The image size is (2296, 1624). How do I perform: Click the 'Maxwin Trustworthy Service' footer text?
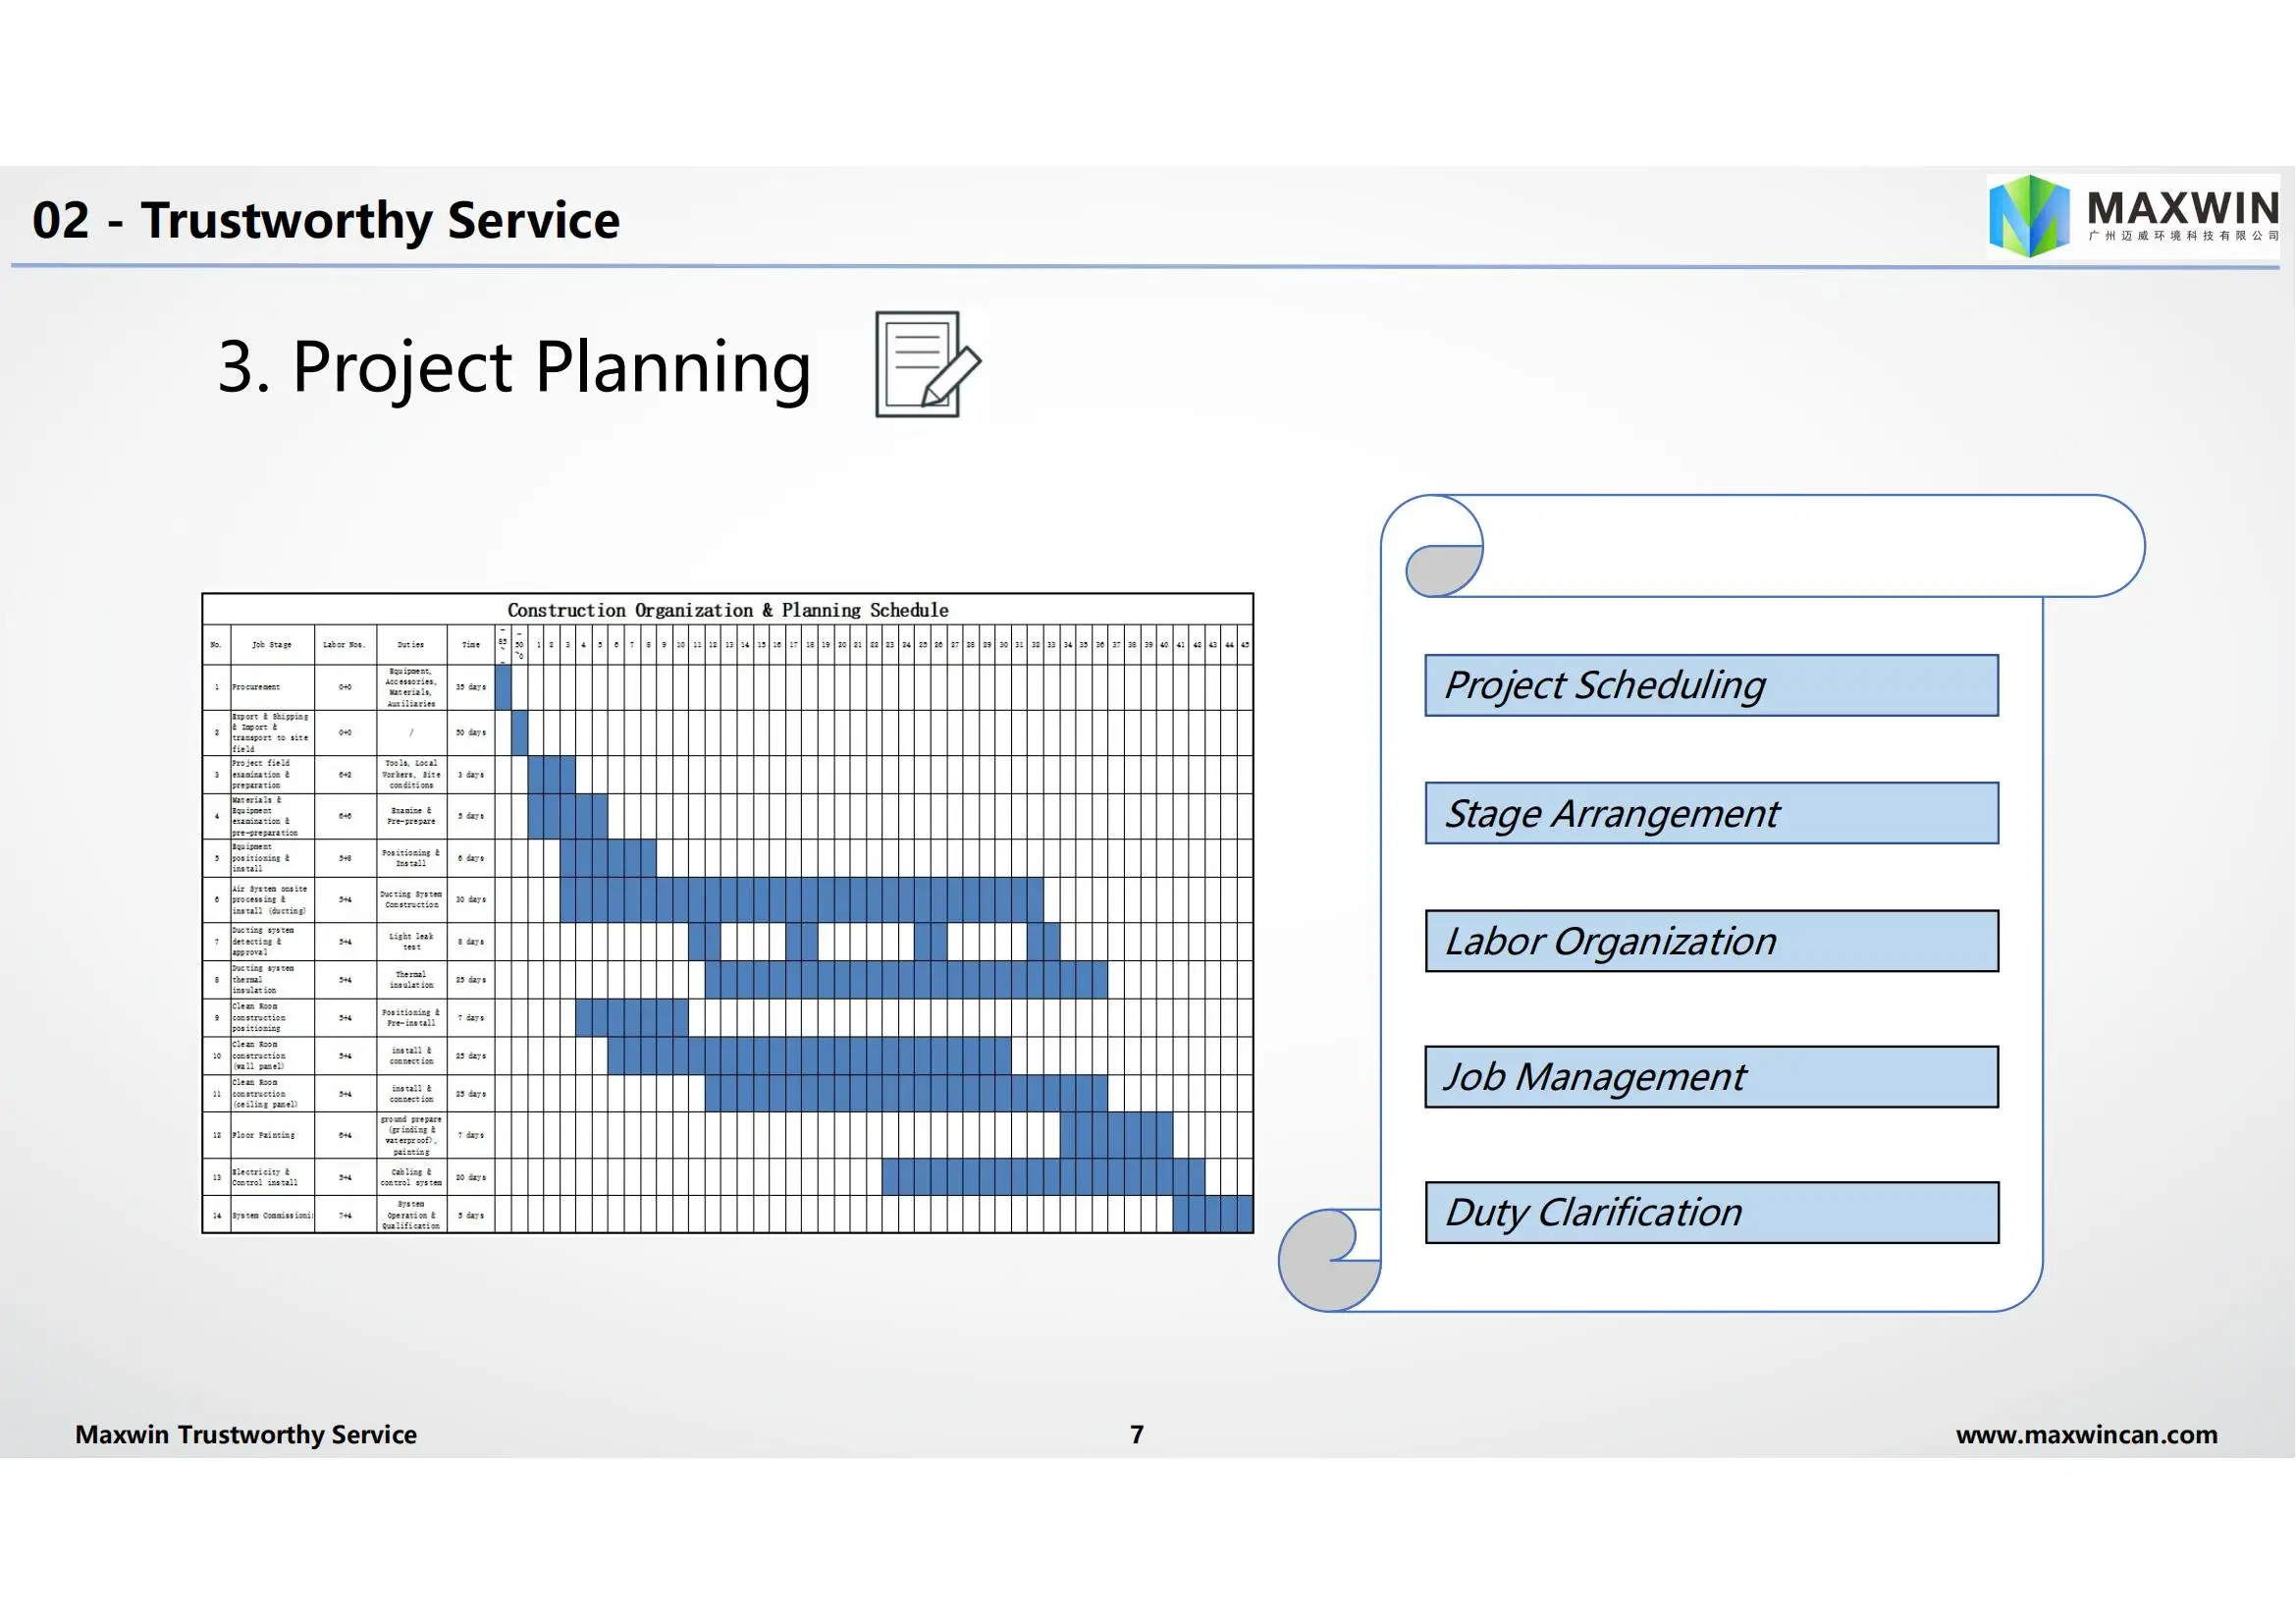point(246,1435)
